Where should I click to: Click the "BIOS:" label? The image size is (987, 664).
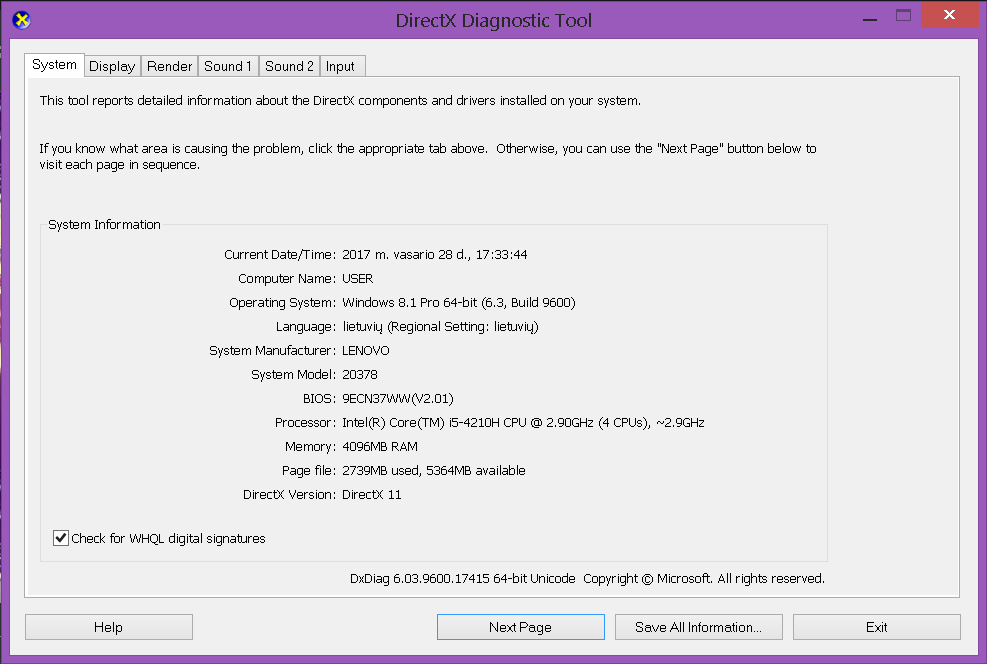pos(320,398)
